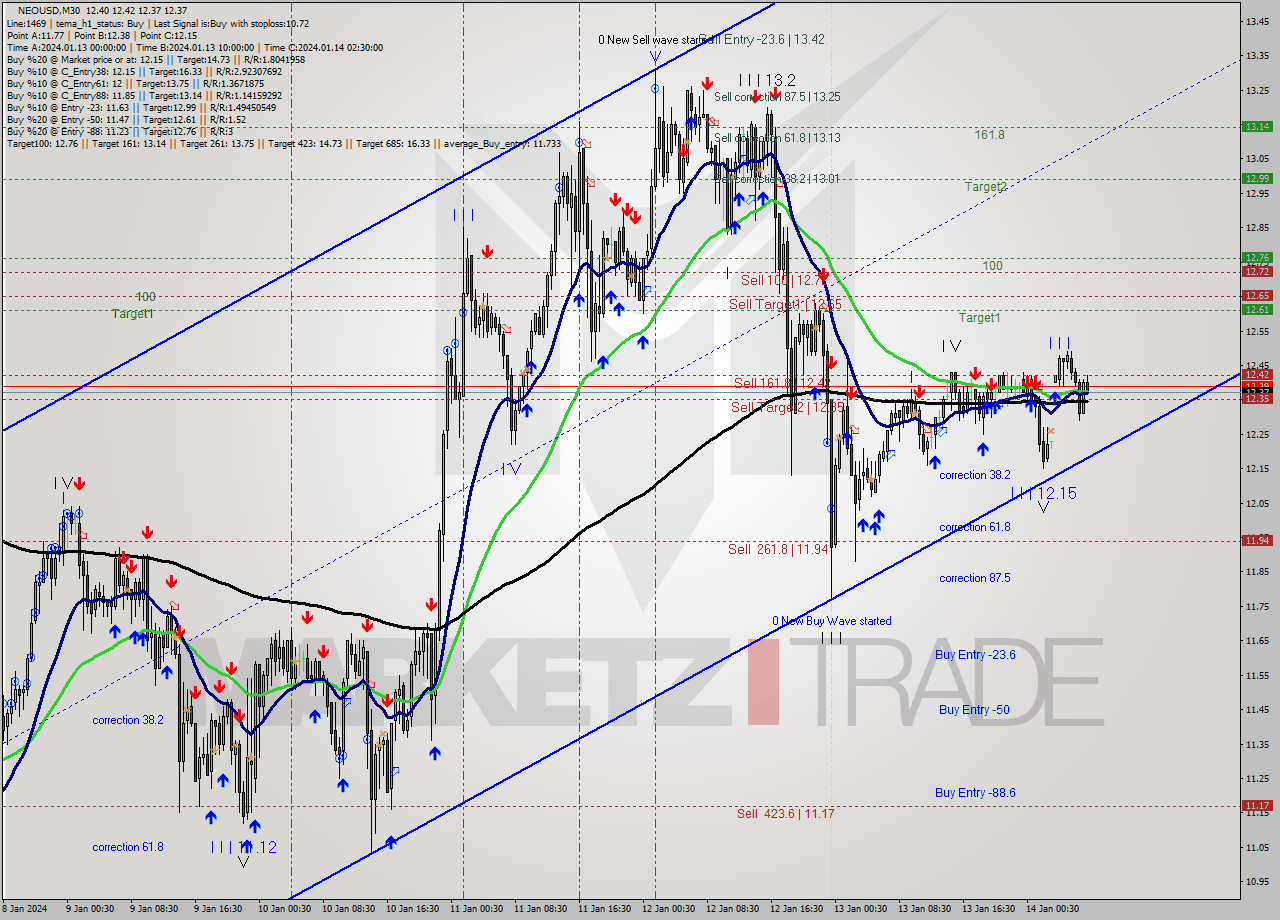Click the green 'Target2' label
The width and height of the screenshot is (1280, 920).
(x=985, y=187)
